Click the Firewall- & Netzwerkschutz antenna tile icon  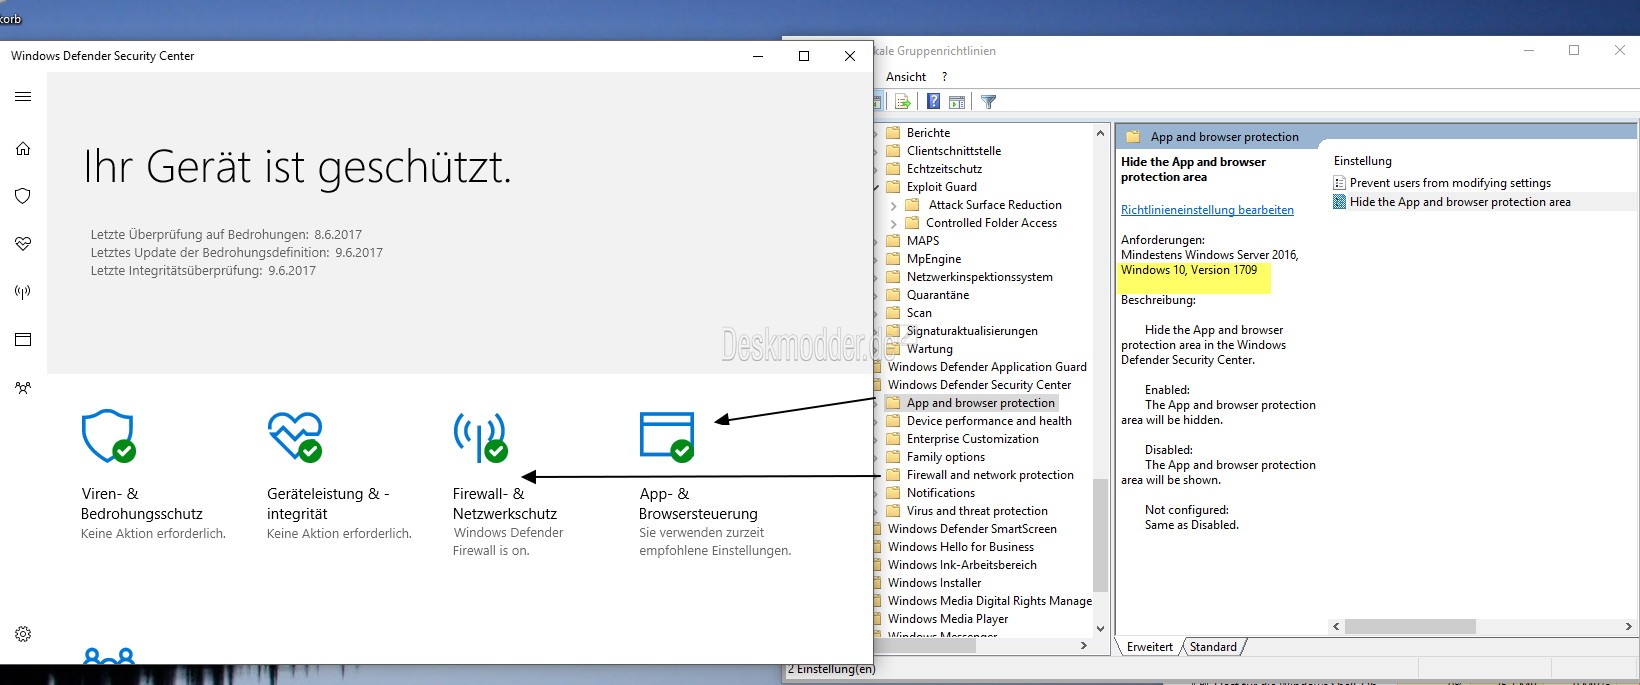coord(481,438)
